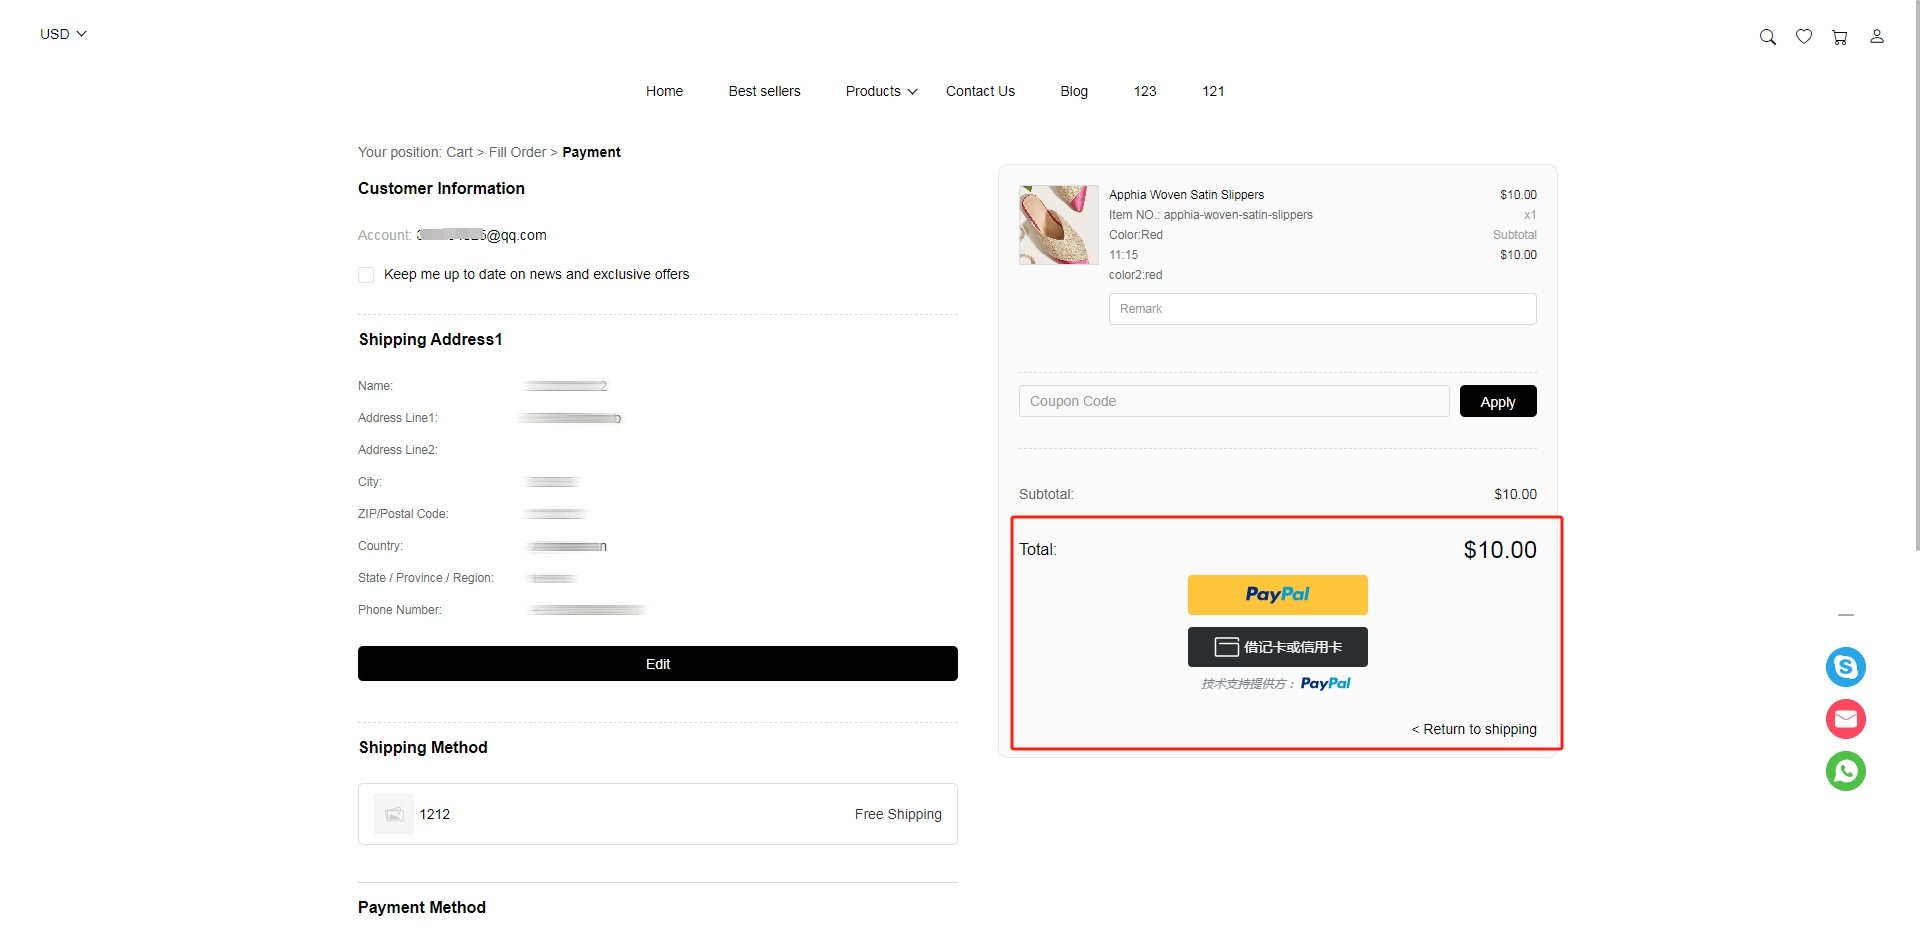The image size is (1920, 937).
Task: Click the PayPal logo in the powered-by line
Action: [x=1325, y=684]
